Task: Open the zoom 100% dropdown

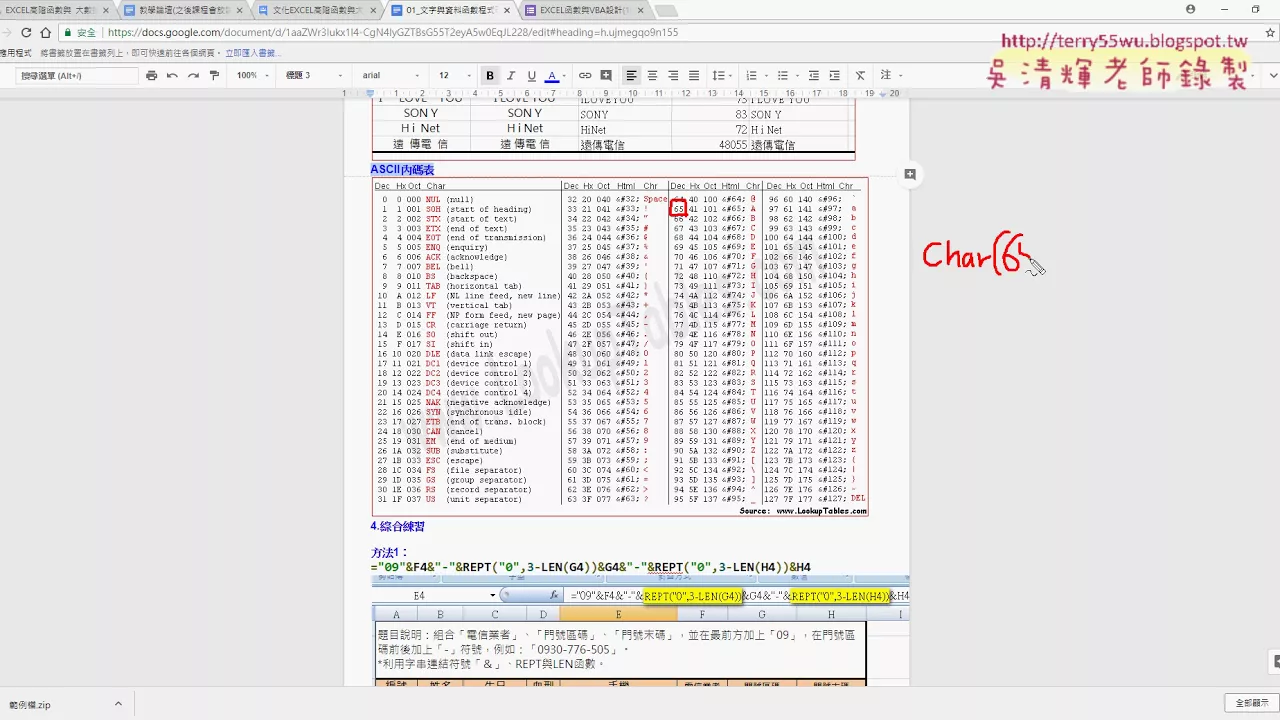Action: [x=252, y=76]
